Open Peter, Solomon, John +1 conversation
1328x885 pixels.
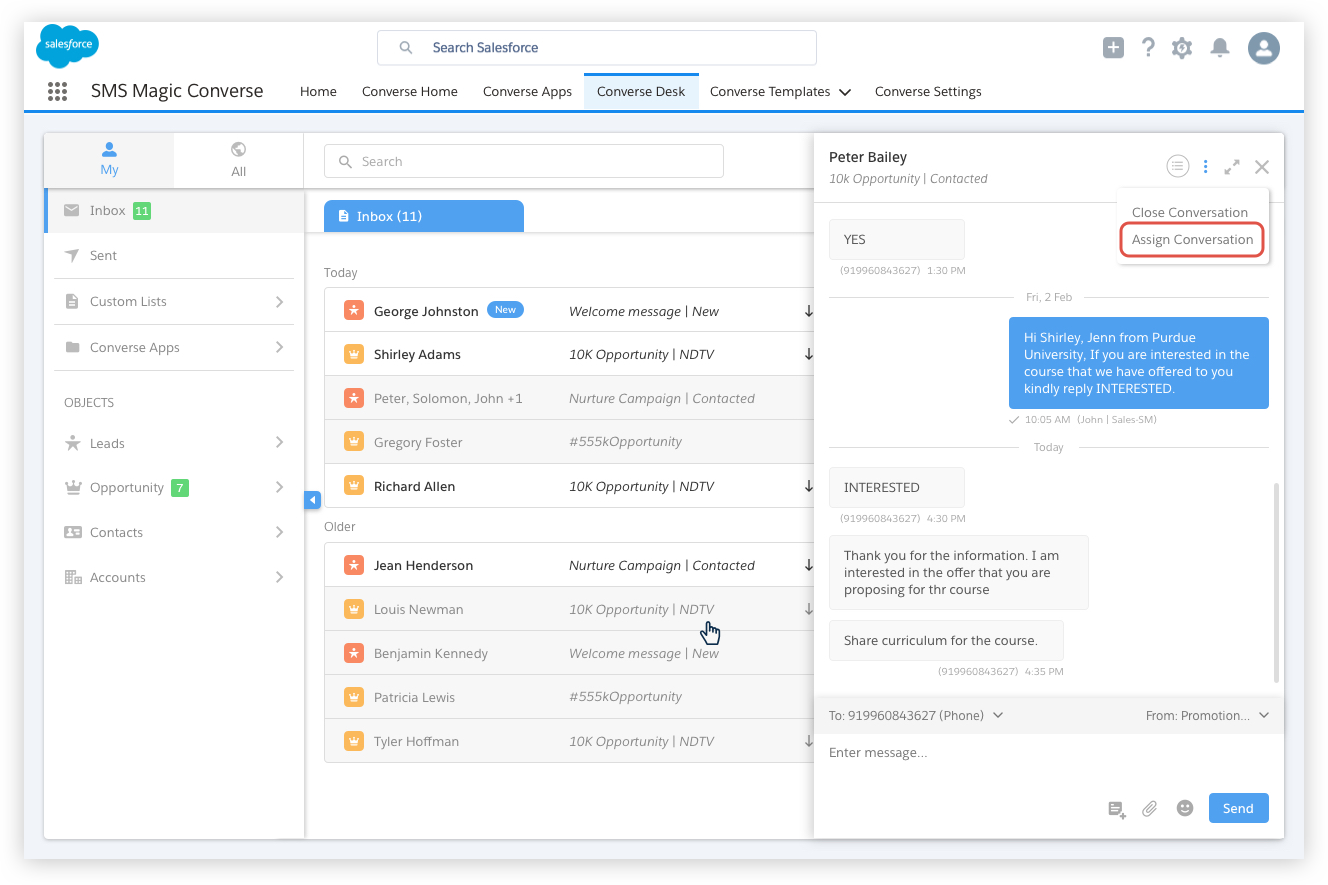(569, 398)
